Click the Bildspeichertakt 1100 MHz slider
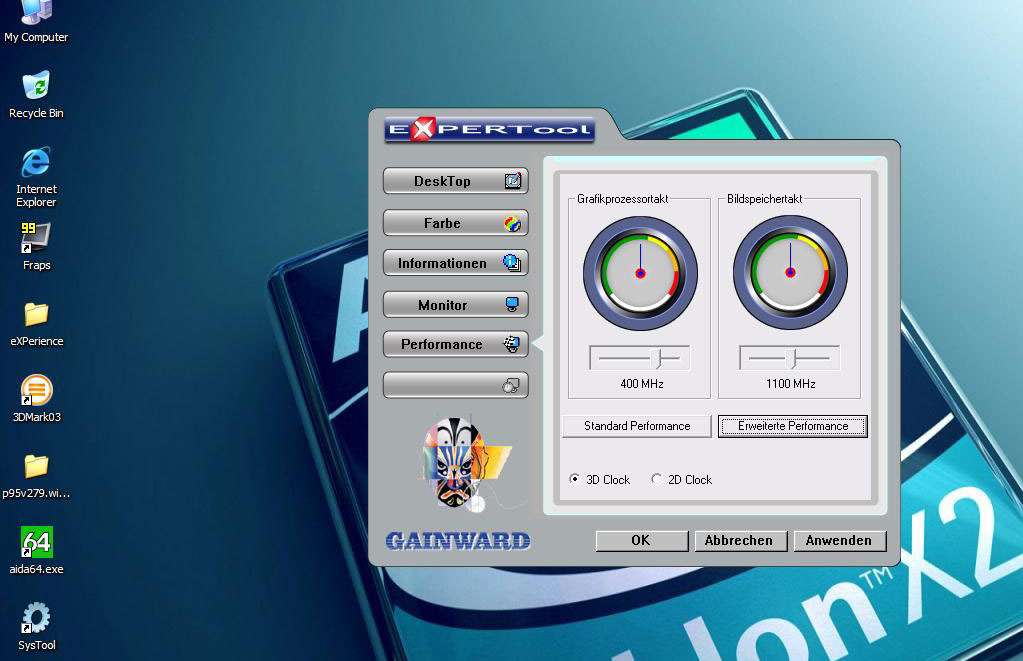 click(x=789, y=358)
